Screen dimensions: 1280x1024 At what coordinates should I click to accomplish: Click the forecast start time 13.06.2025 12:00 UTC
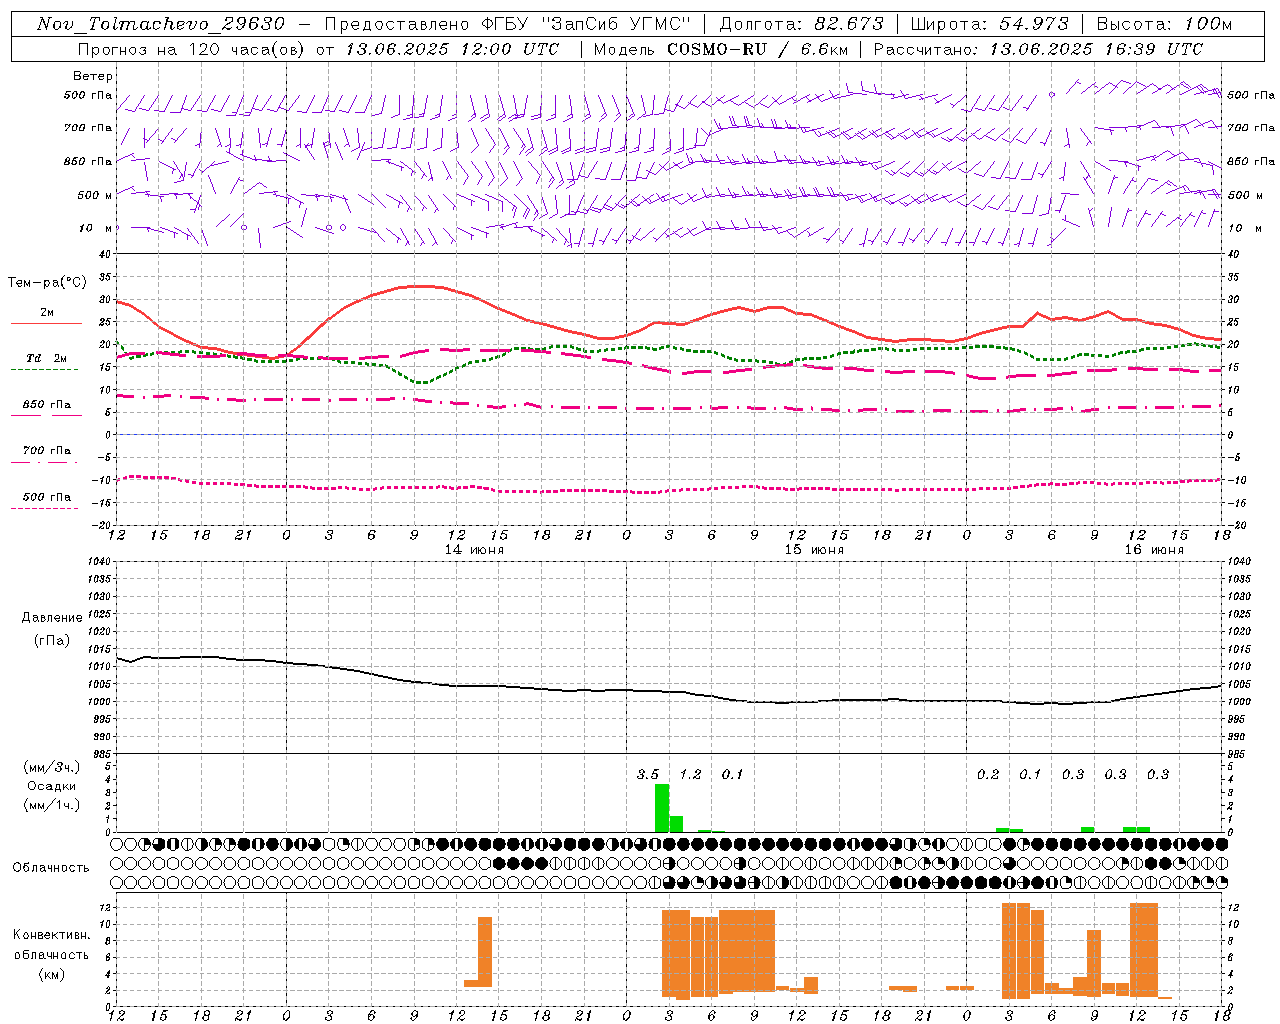pos(452,49)
